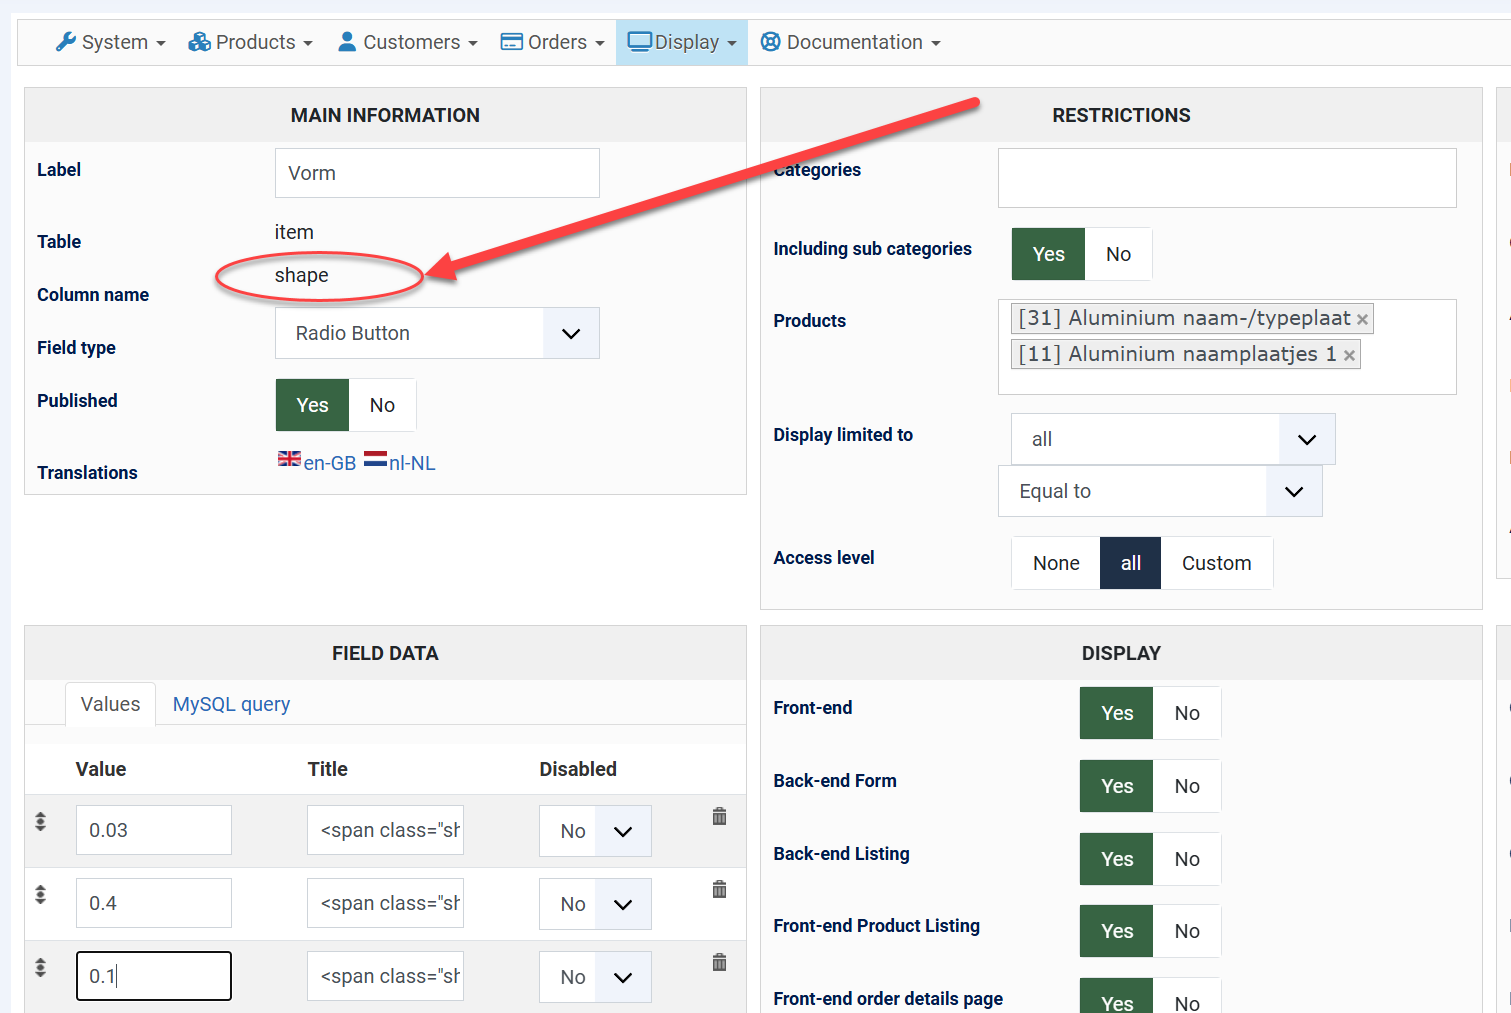Open the nl-NL translation link
This screenshot has height=1013, width=1511.
[400, 462]
